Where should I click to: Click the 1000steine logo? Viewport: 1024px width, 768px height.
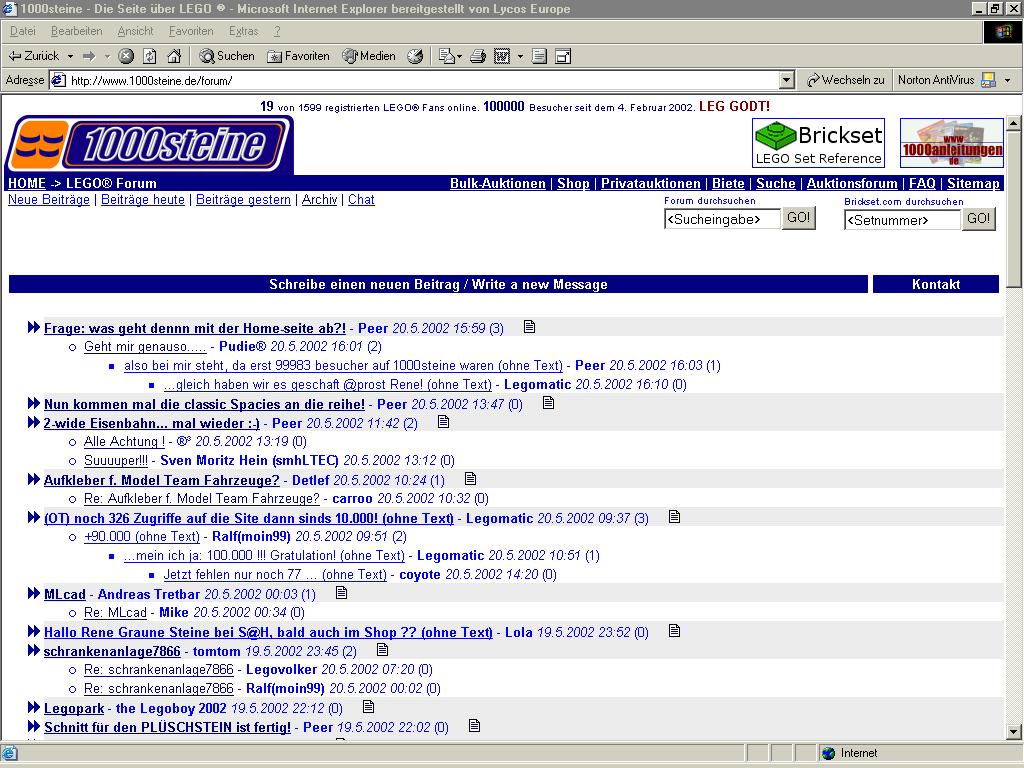point(150,145)
